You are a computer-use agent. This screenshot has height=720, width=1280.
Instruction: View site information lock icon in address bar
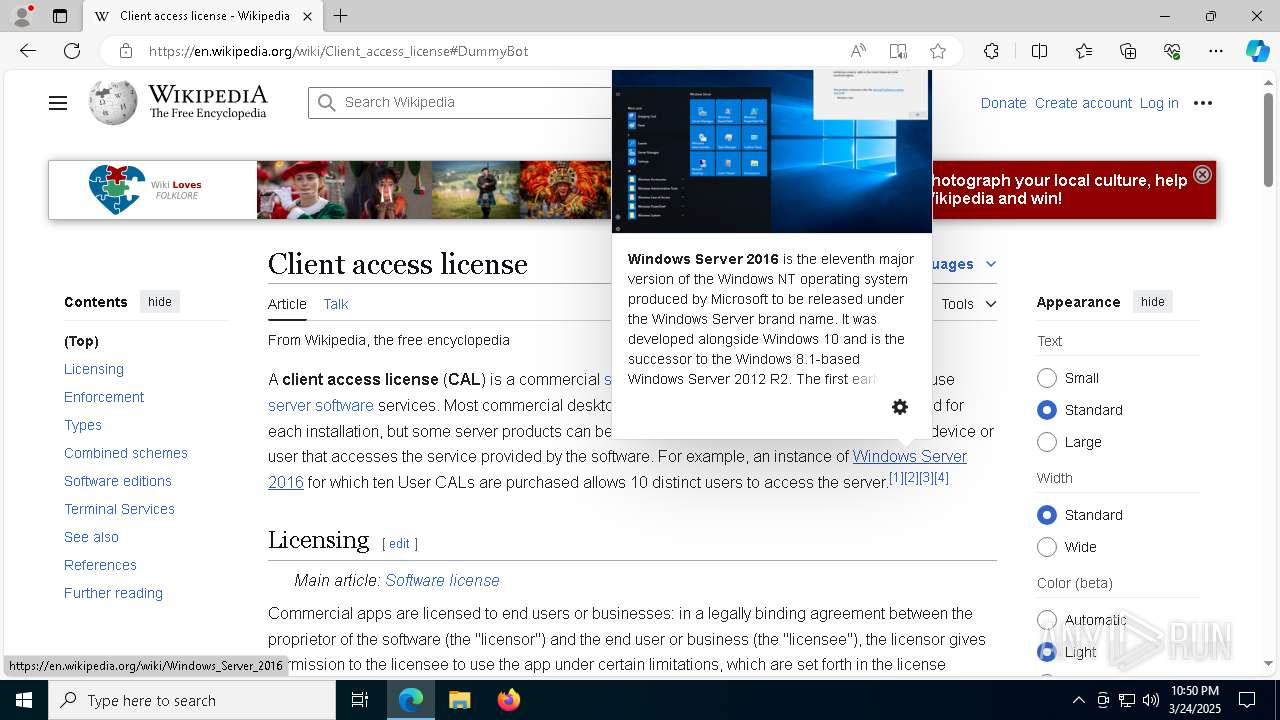point(125,51)
